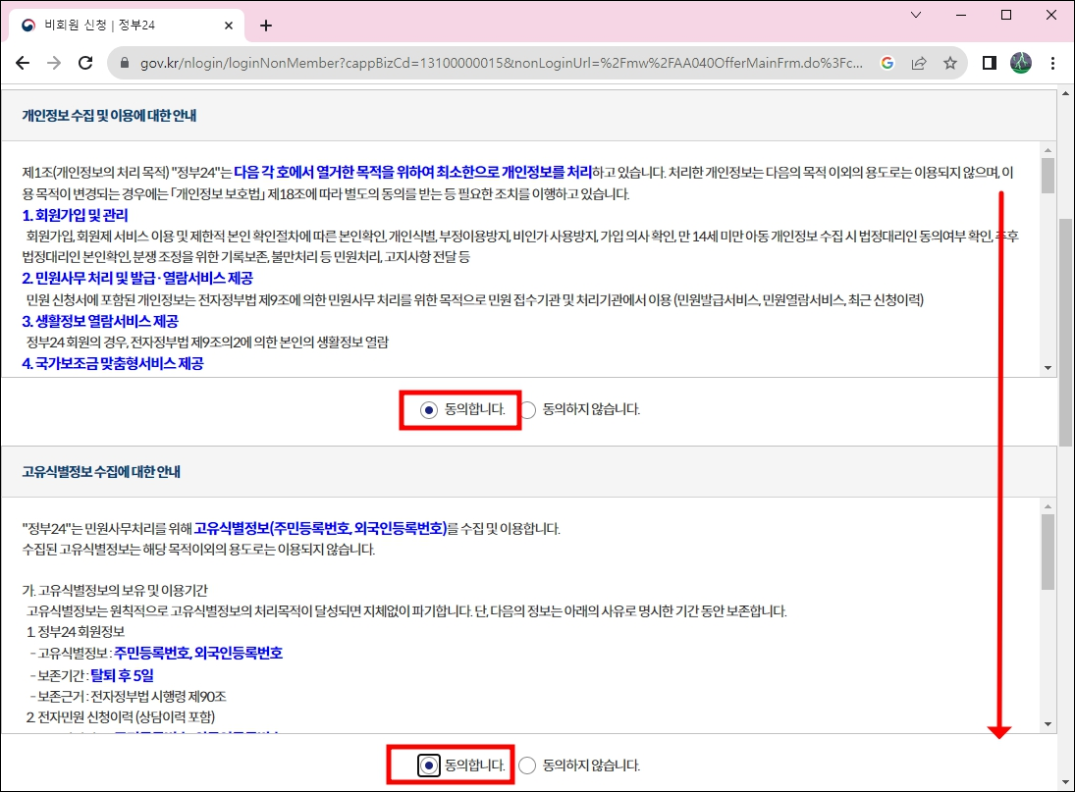Click heading 고유식별정보 수집에 대한 안내
The height and width of the screenshot is (792, 1075).
101,472
